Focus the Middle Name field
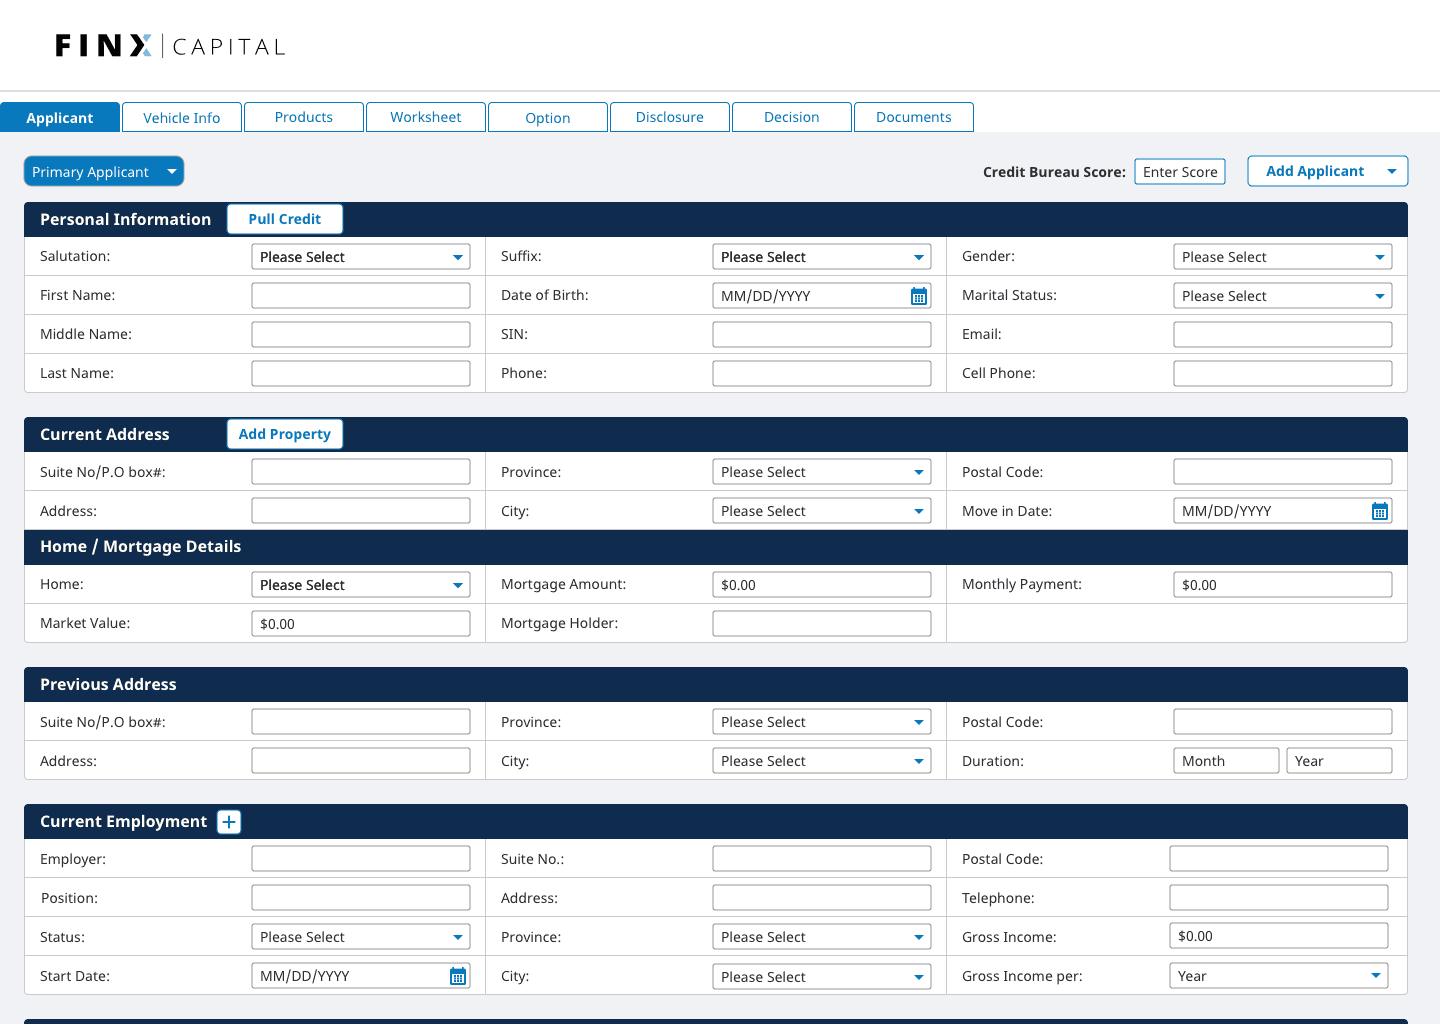The height and width of the screenshot is (1024, 1440). tap(361, 334)
